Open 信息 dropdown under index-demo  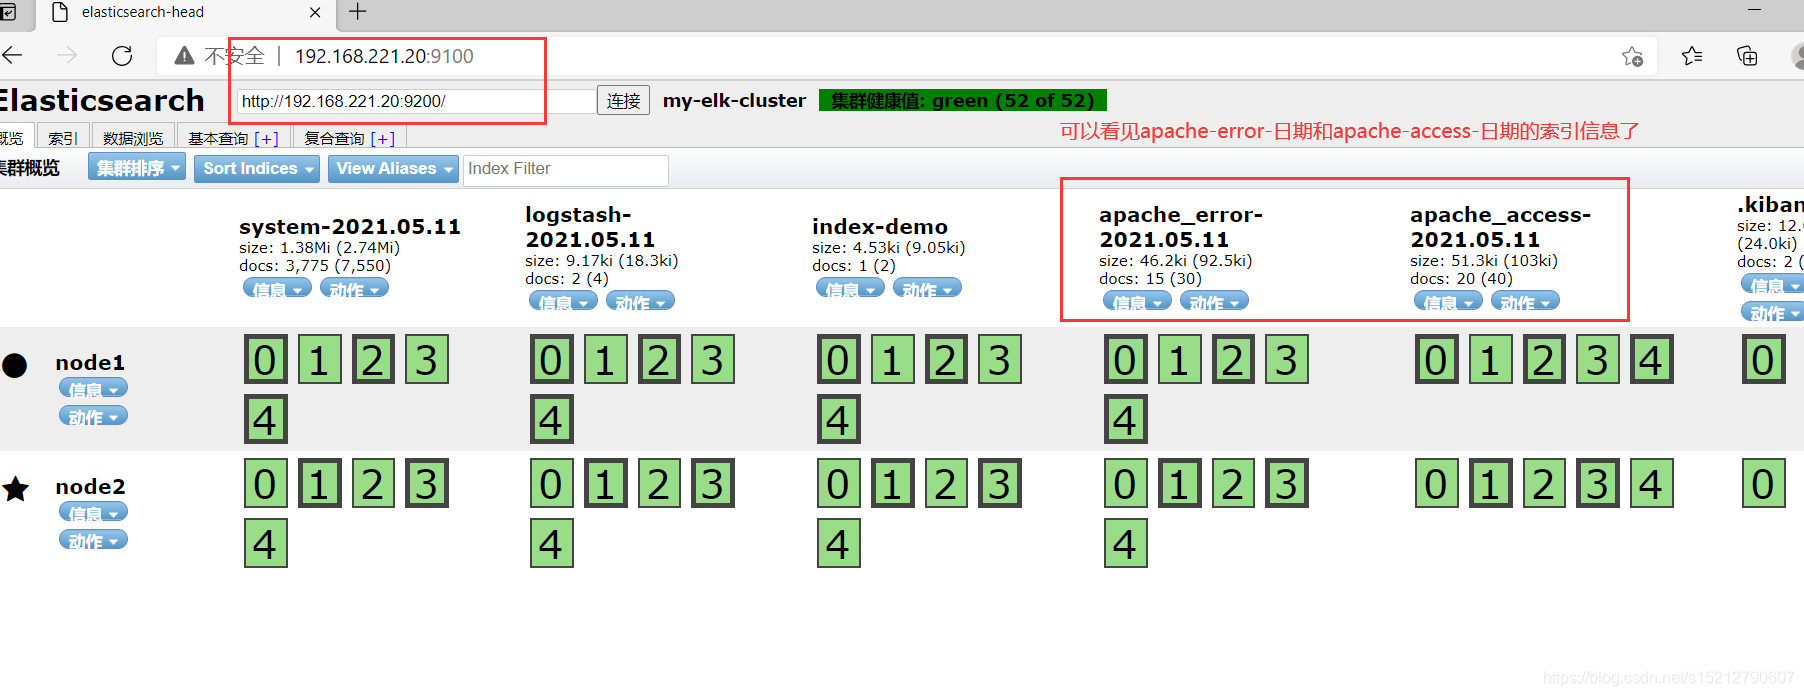tap(850, 289)
